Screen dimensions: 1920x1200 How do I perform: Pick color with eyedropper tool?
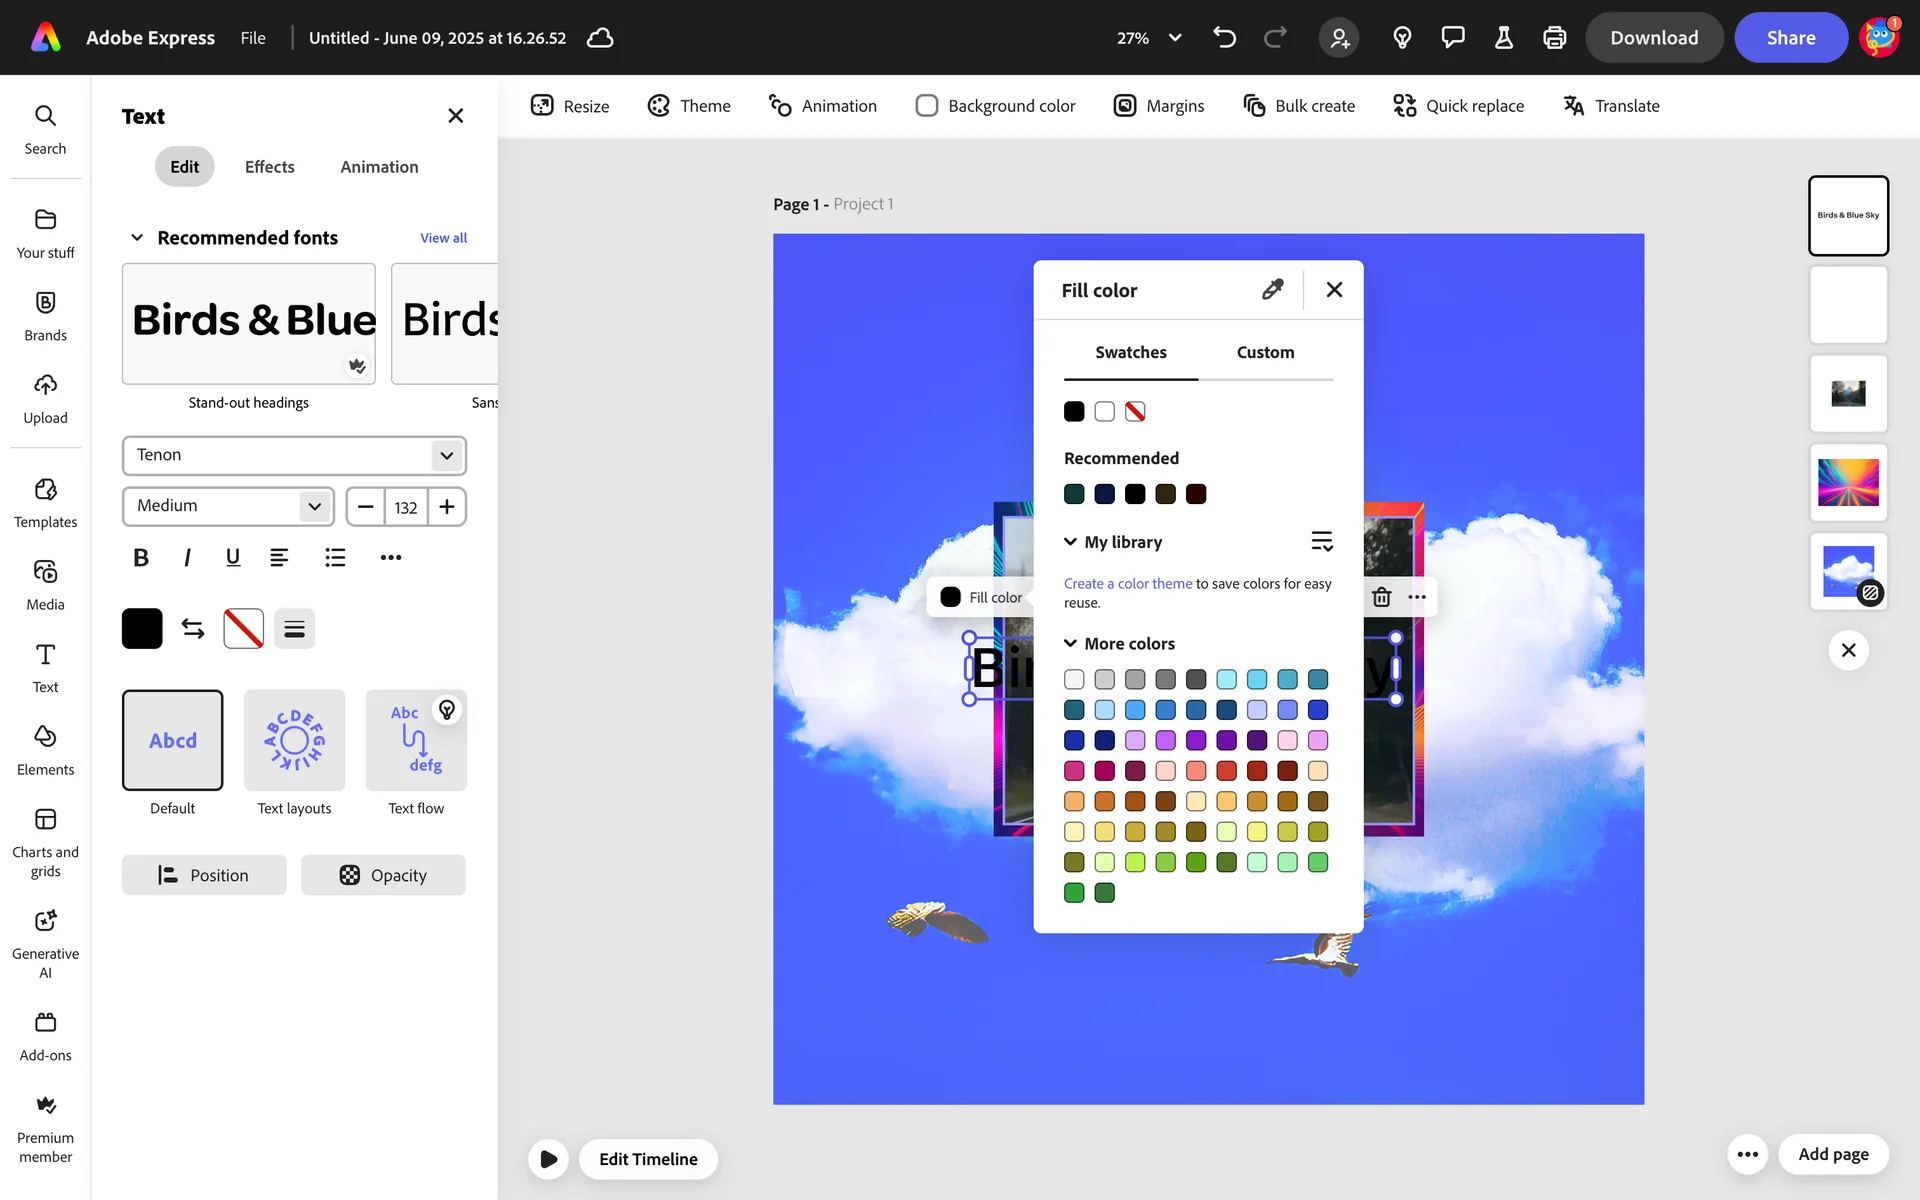(1272, 290)
